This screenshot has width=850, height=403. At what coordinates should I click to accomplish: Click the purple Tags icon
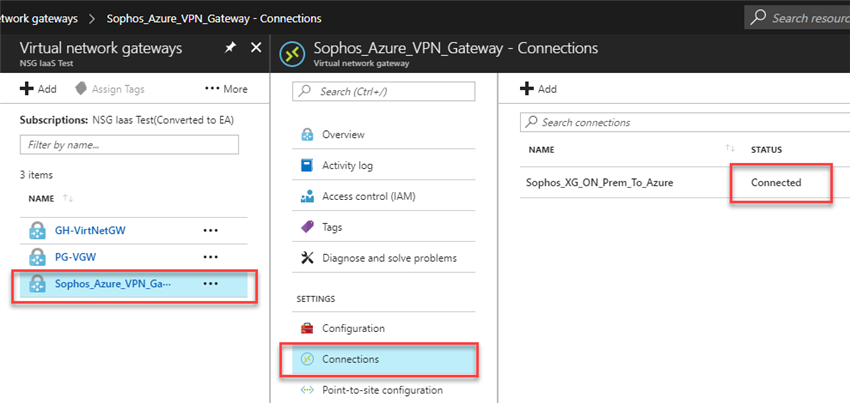pos(307,227)
